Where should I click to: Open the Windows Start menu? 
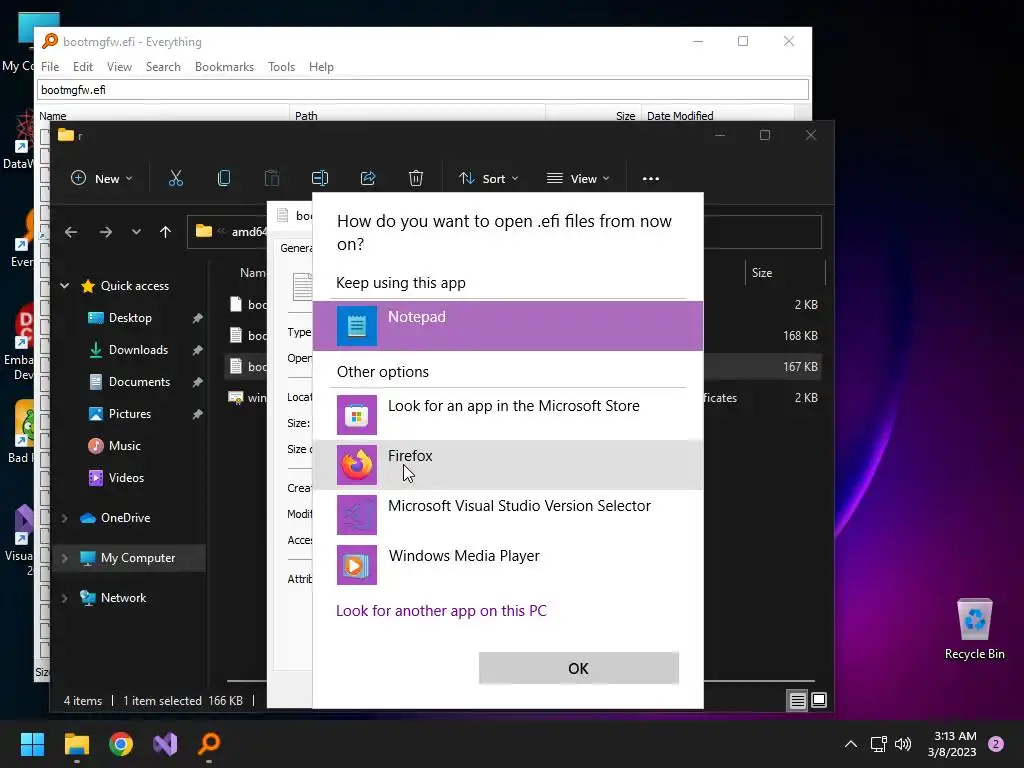click(x=32, y=744)
